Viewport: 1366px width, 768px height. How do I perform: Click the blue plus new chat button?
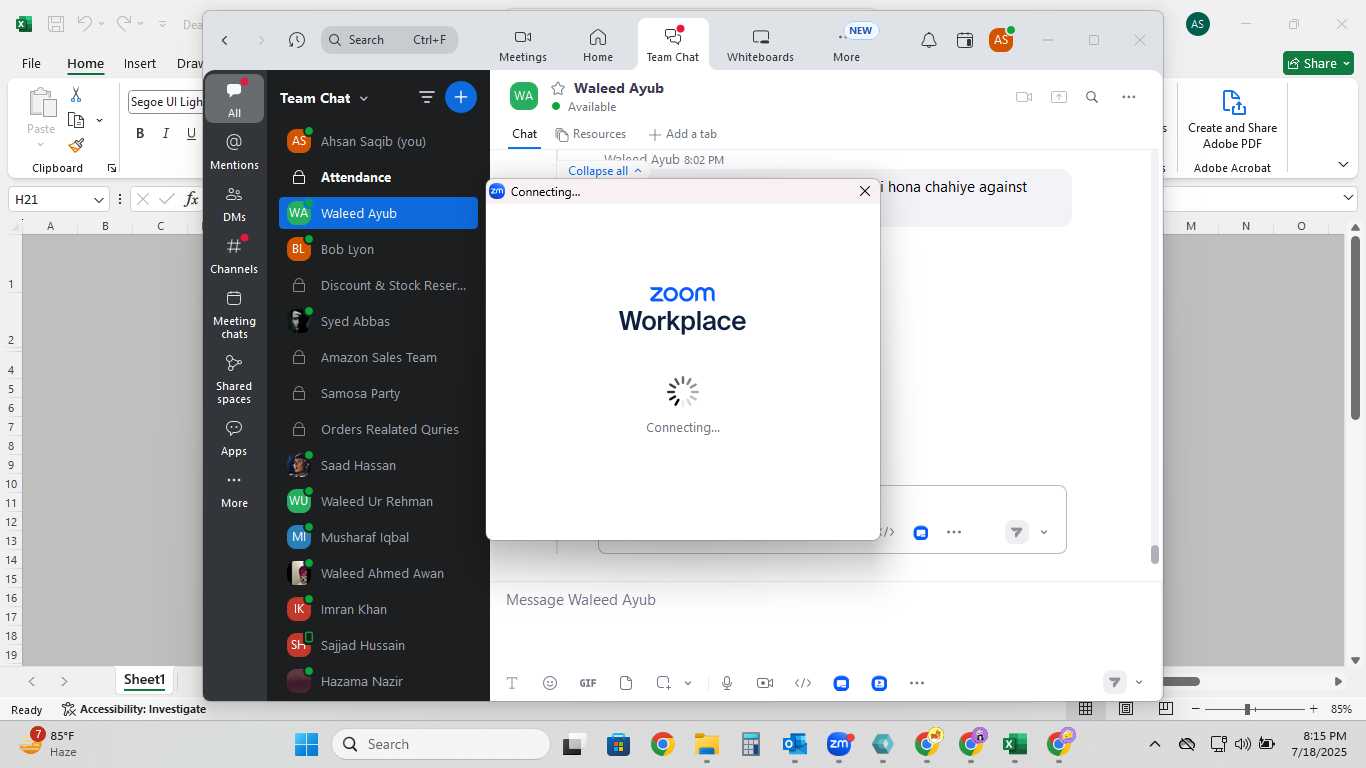point(461,97)
